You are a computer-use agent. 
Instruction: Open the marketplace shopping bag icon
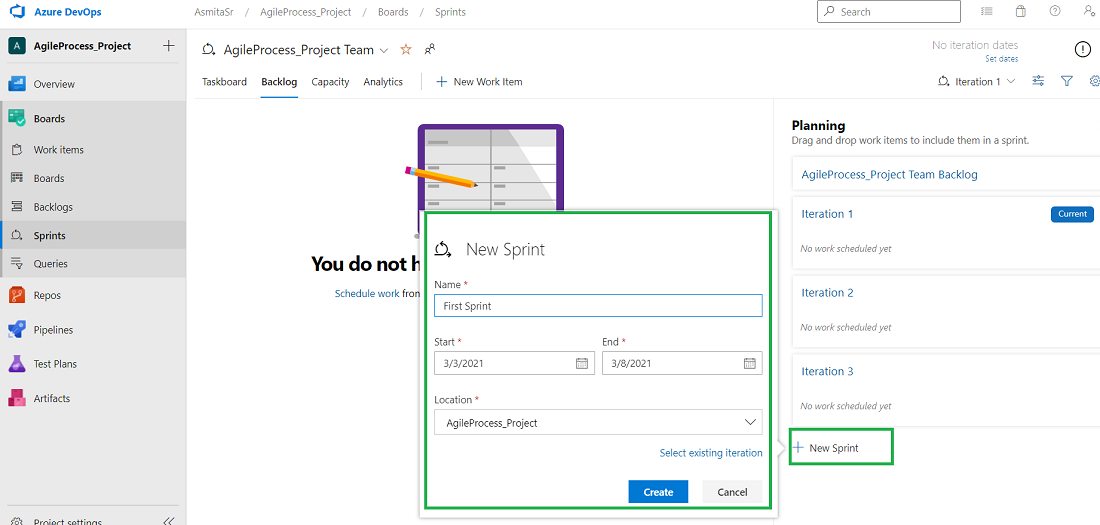coord(1020,12)
